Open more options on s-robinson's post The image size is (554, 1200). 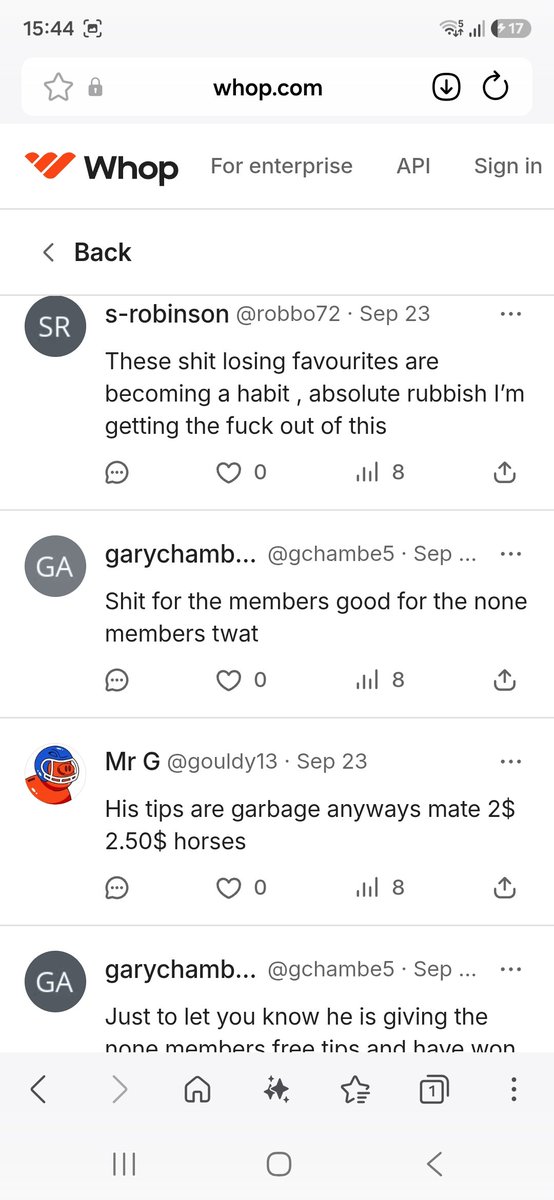point(510,314)
